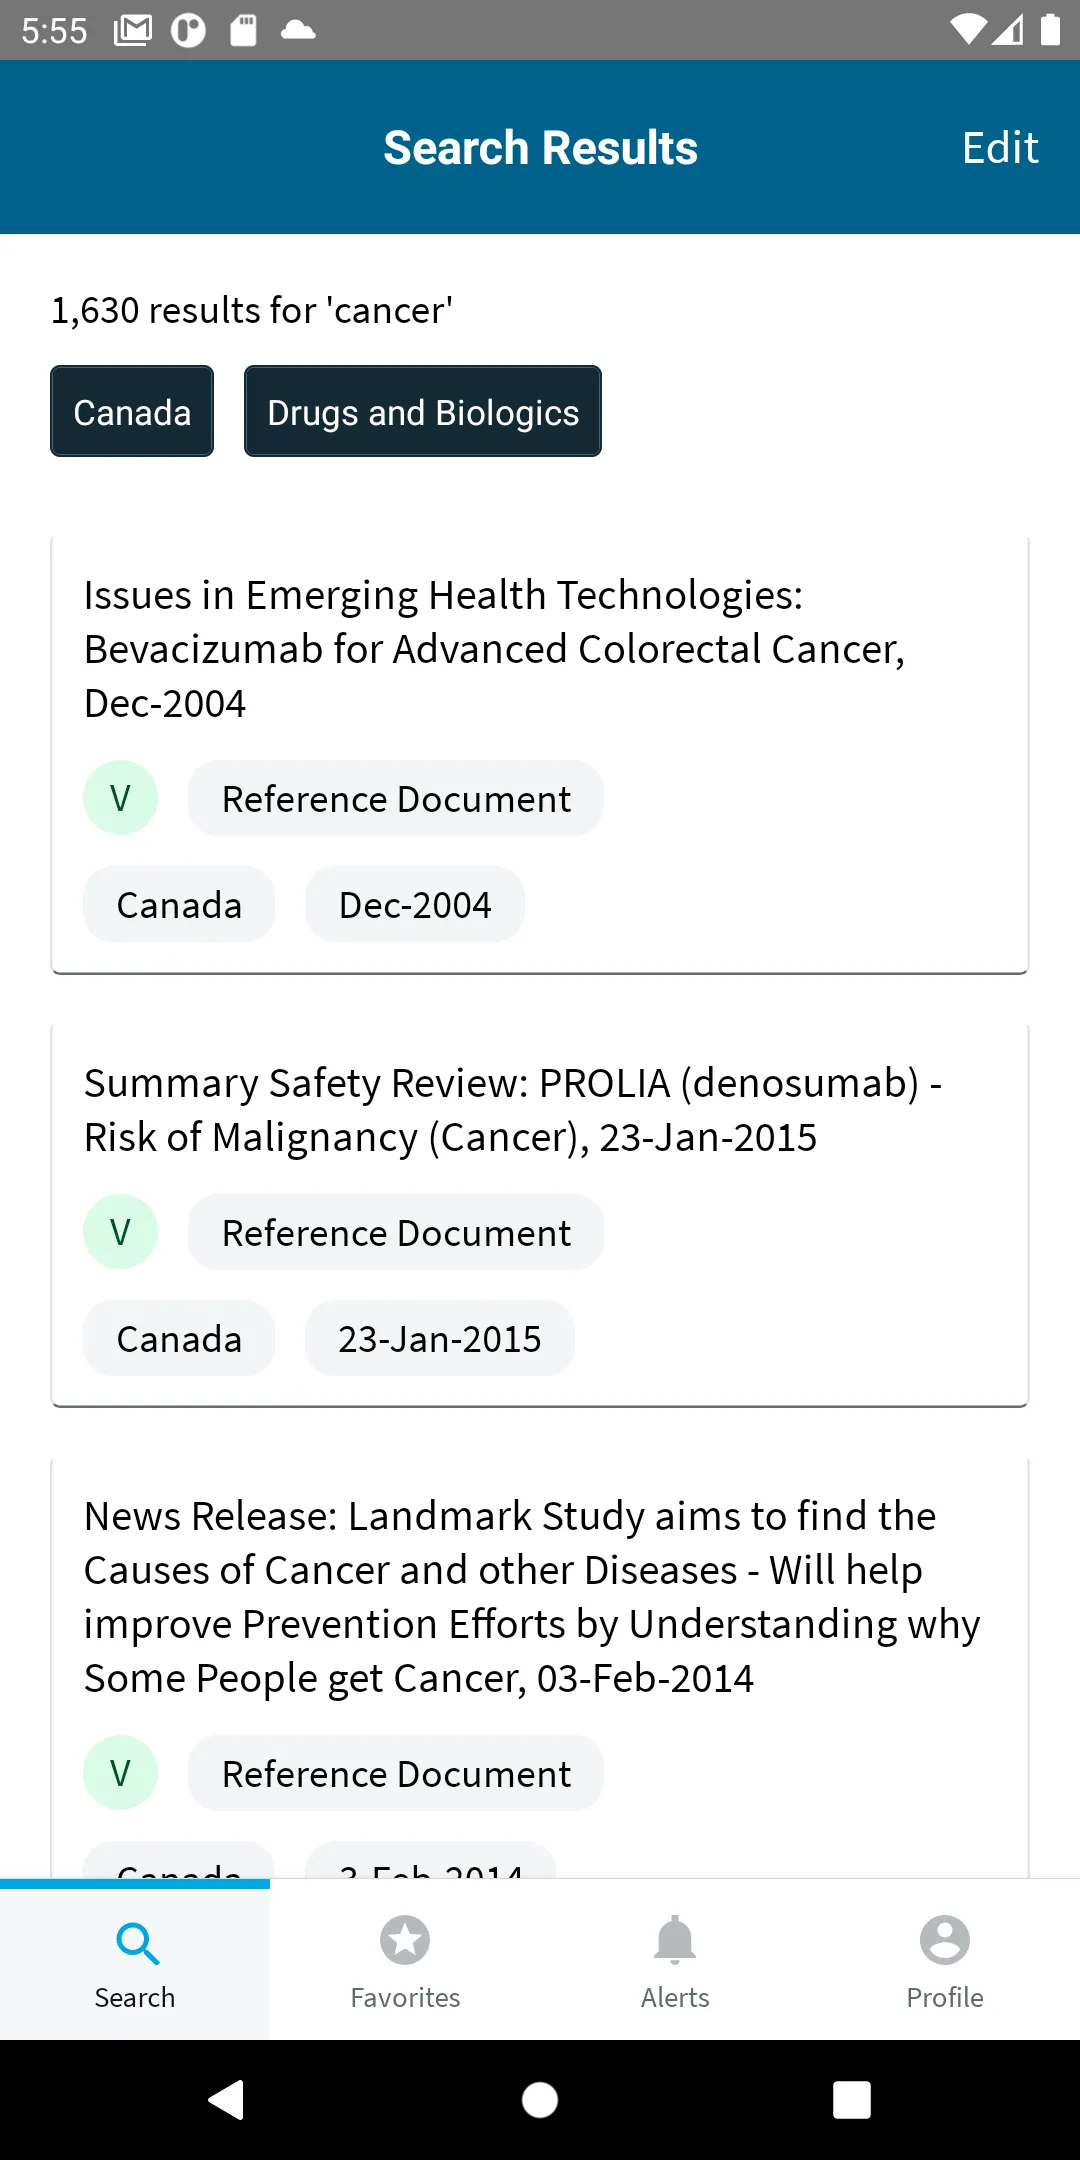Open the Favorites star icon
The width and height of the screenshot is (1080, 2160).
click(x=405, y=1941)
